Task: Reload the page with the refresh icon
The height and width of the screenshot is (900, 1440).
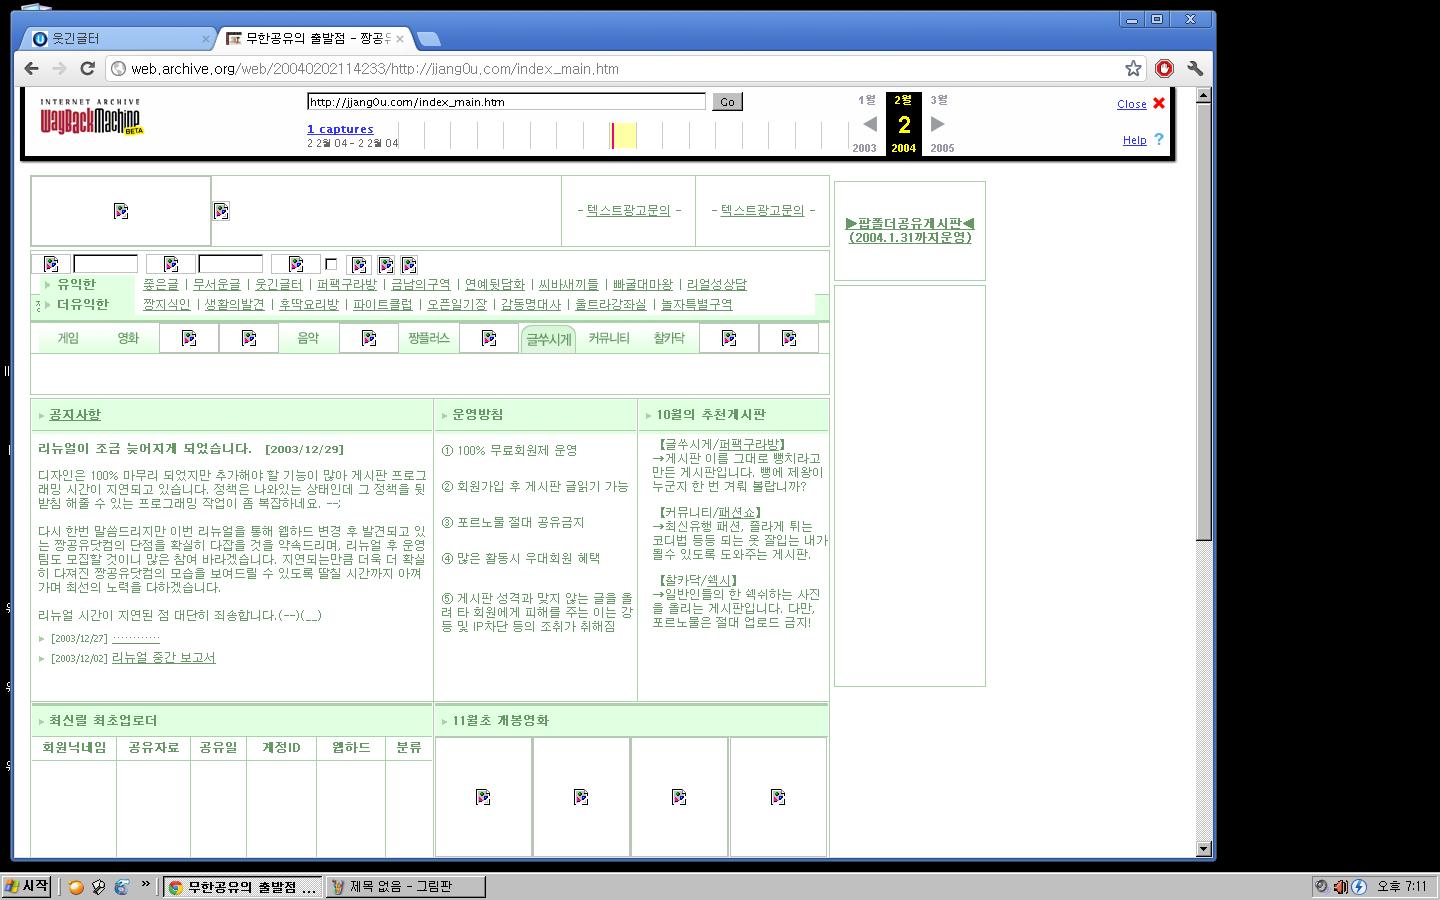Action: click(87, 68)
